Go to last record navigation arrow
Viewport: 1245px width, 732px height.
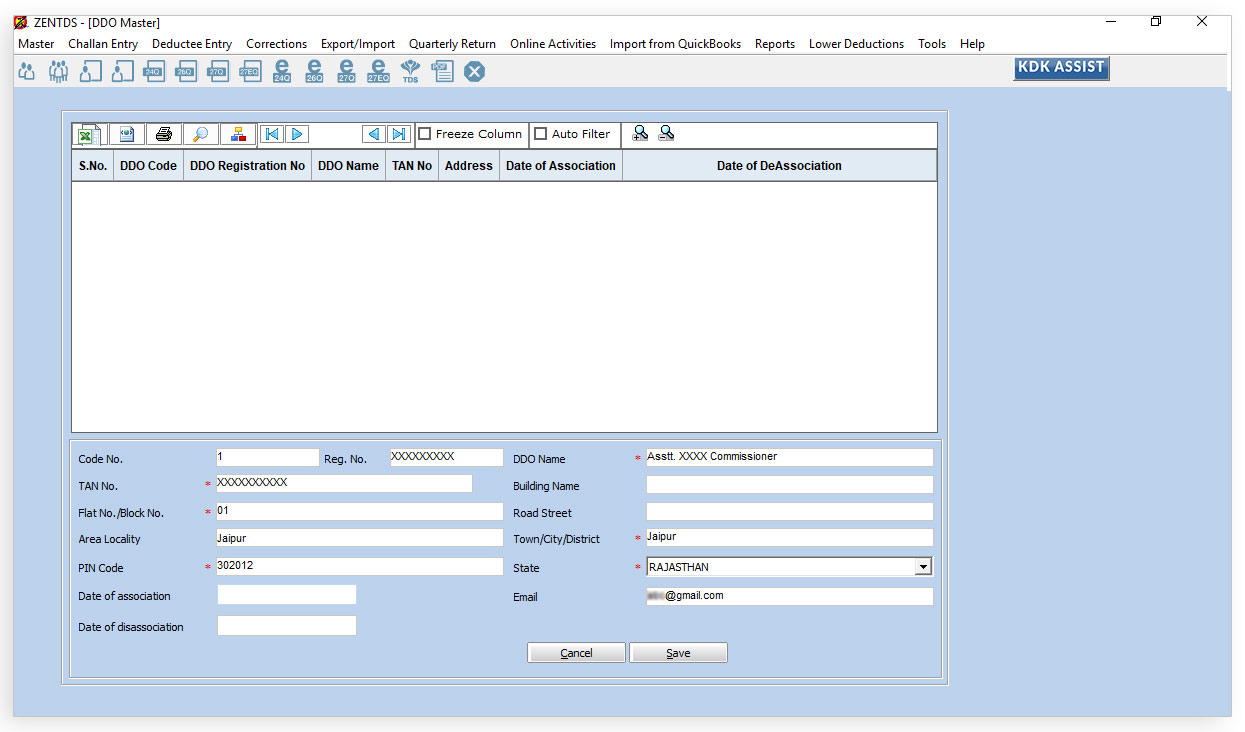(398, 134)
